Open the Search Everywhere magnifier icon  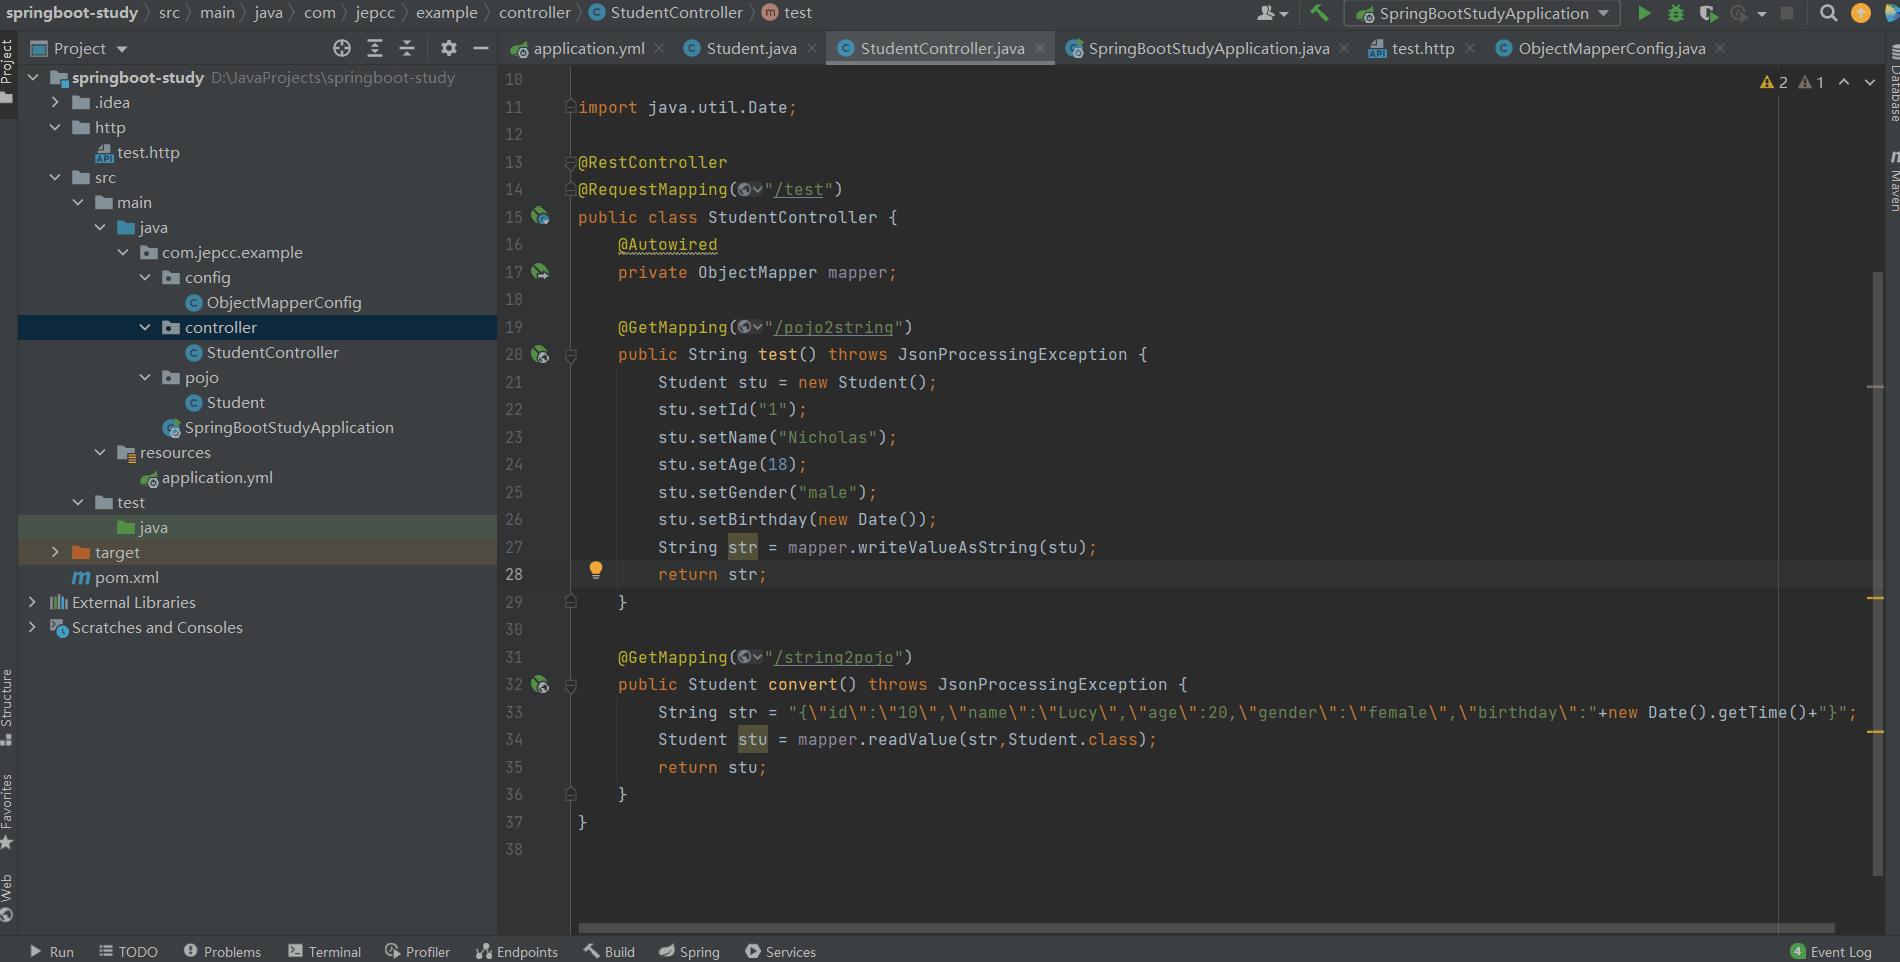[x=1828, y=13]
